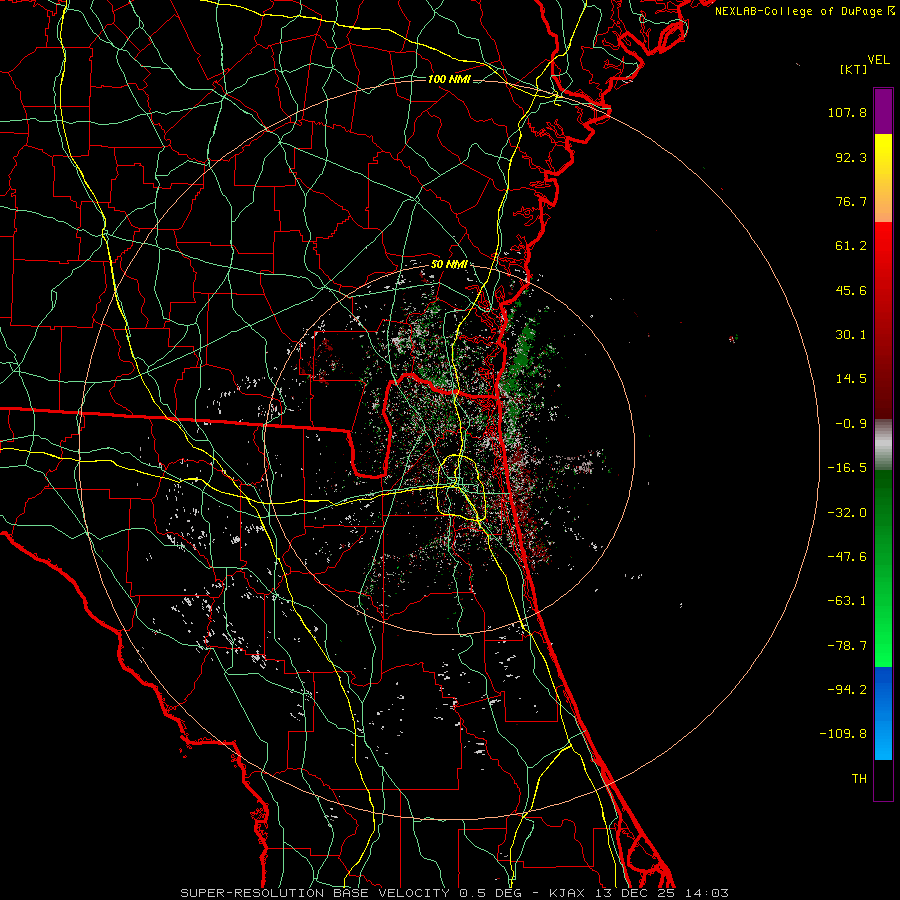Select the -47.6 velocity scale value
This screenshot has width=900, height=900.
847,557
